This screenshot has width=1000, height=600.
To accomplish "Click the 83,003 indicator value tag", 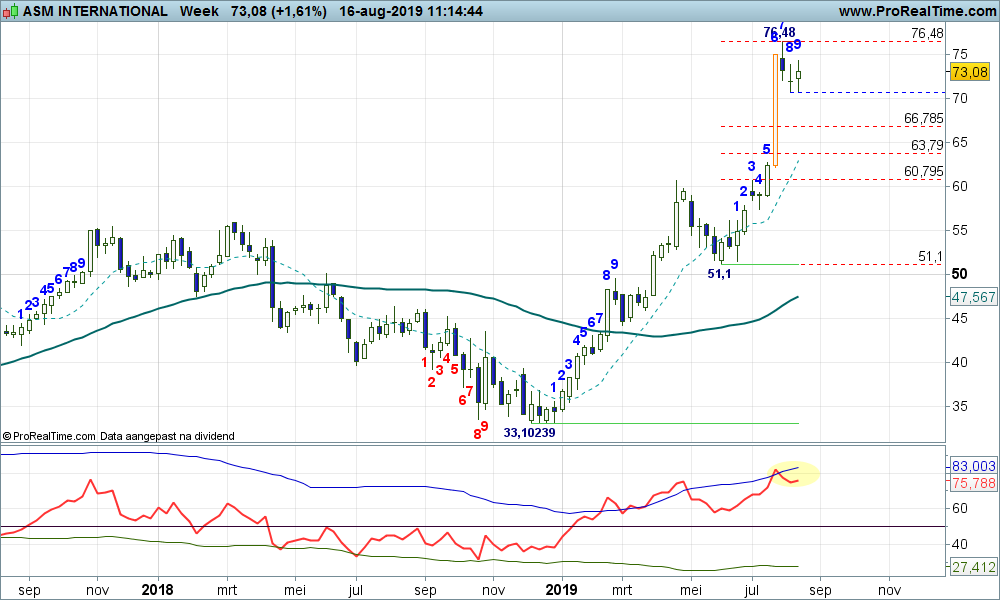I will [973, 466].
